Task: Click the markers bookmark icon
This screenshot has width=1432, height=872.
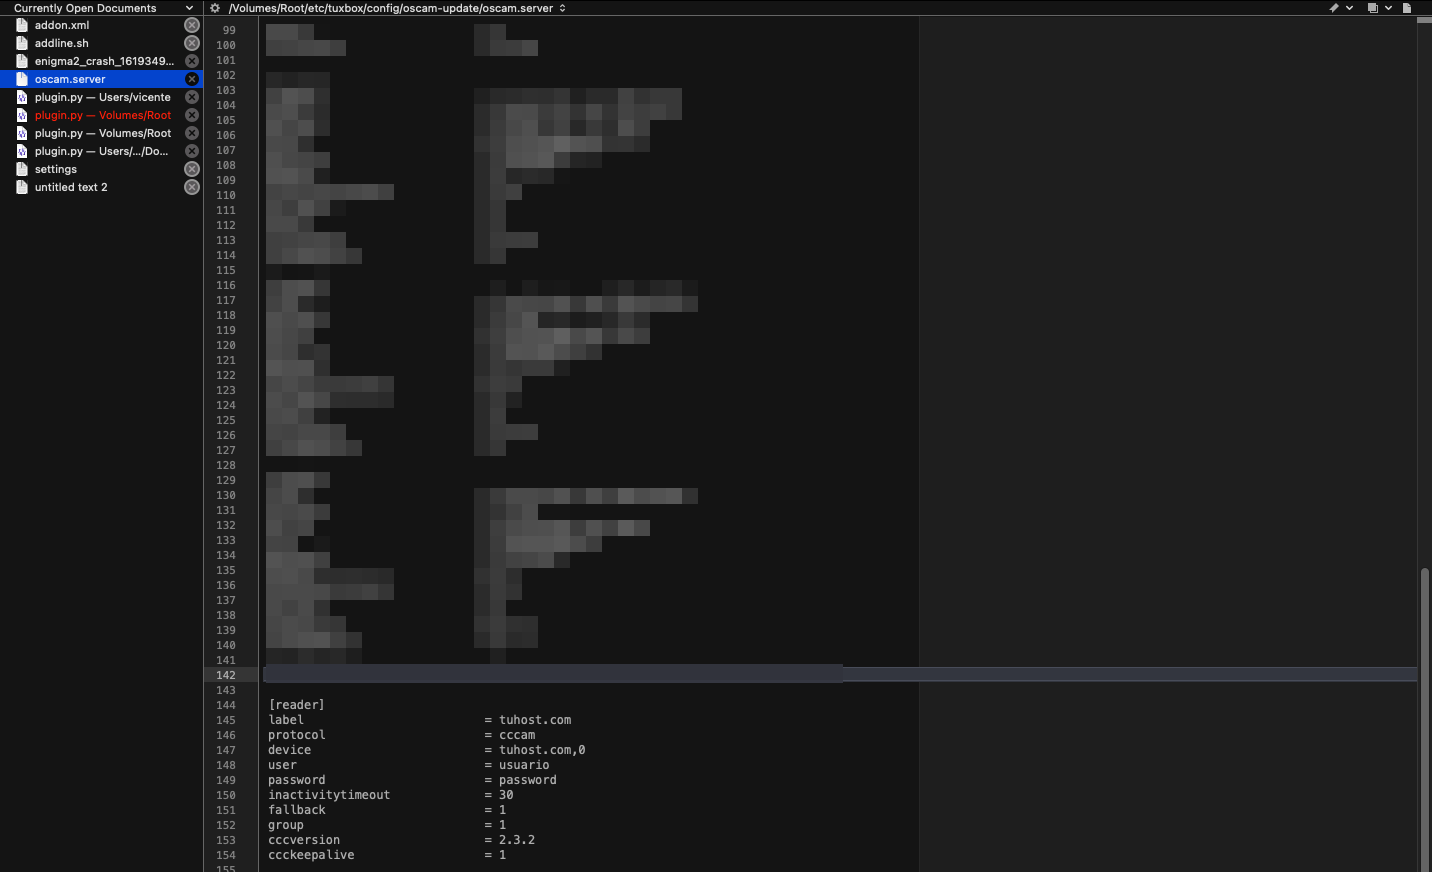Action: (x=1333, y=8)
